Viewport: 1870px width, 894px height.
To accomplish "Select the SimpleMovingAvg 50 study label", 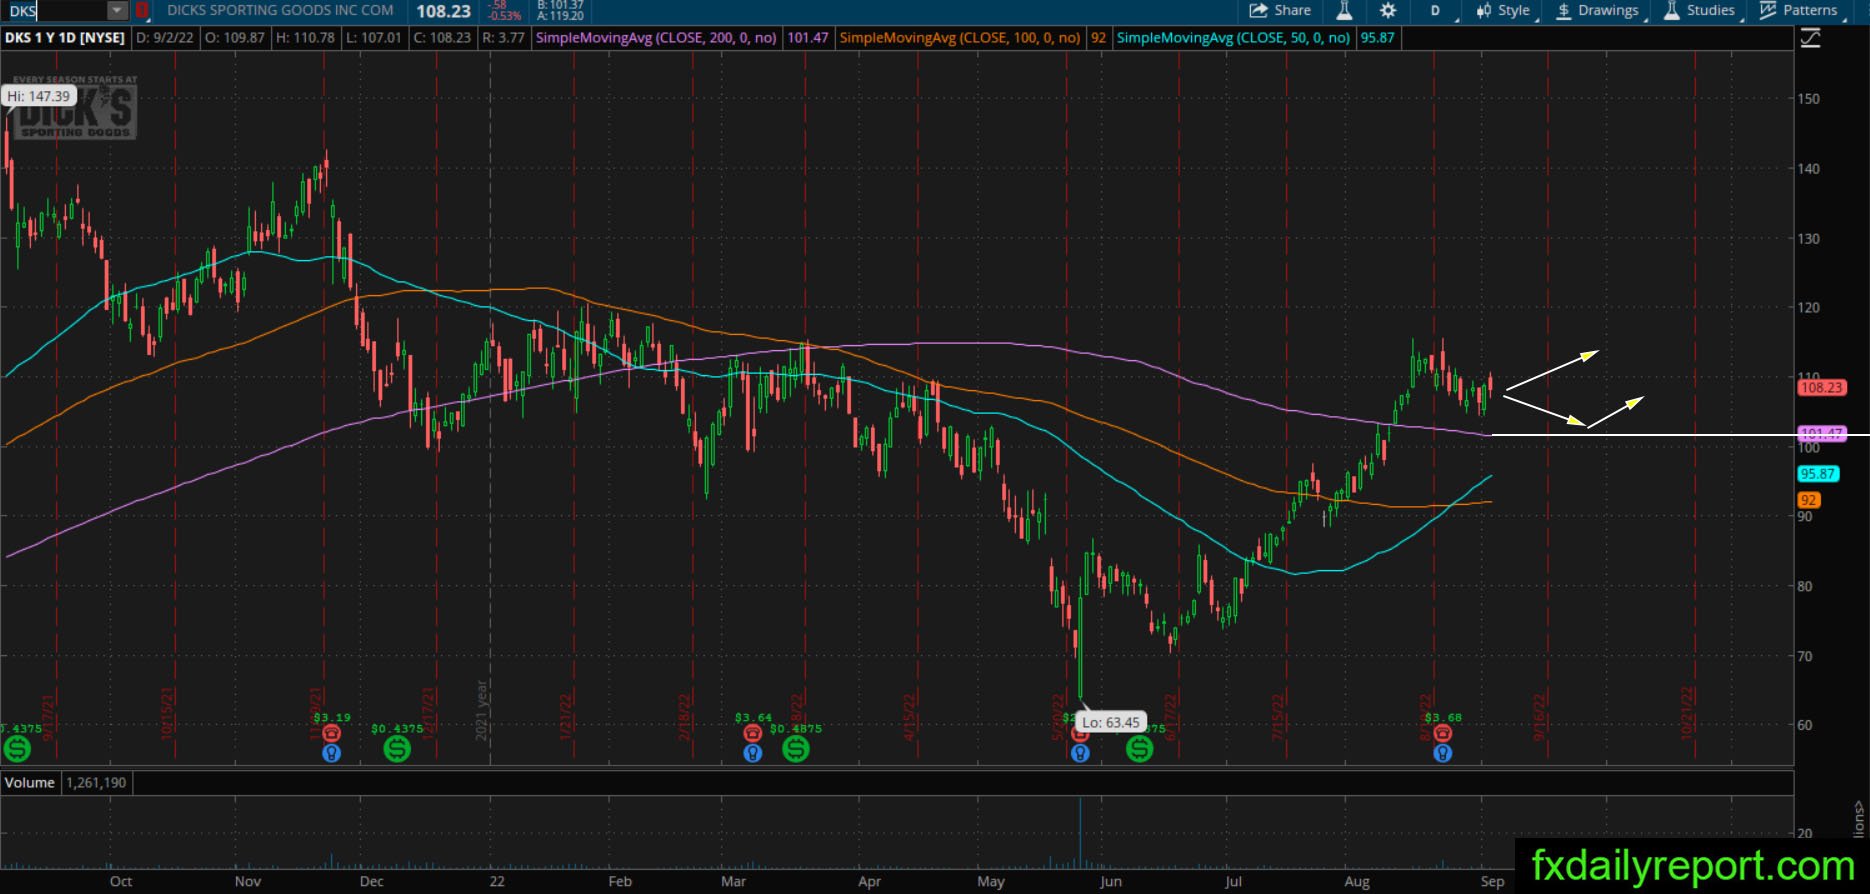I will [1233, 38].
